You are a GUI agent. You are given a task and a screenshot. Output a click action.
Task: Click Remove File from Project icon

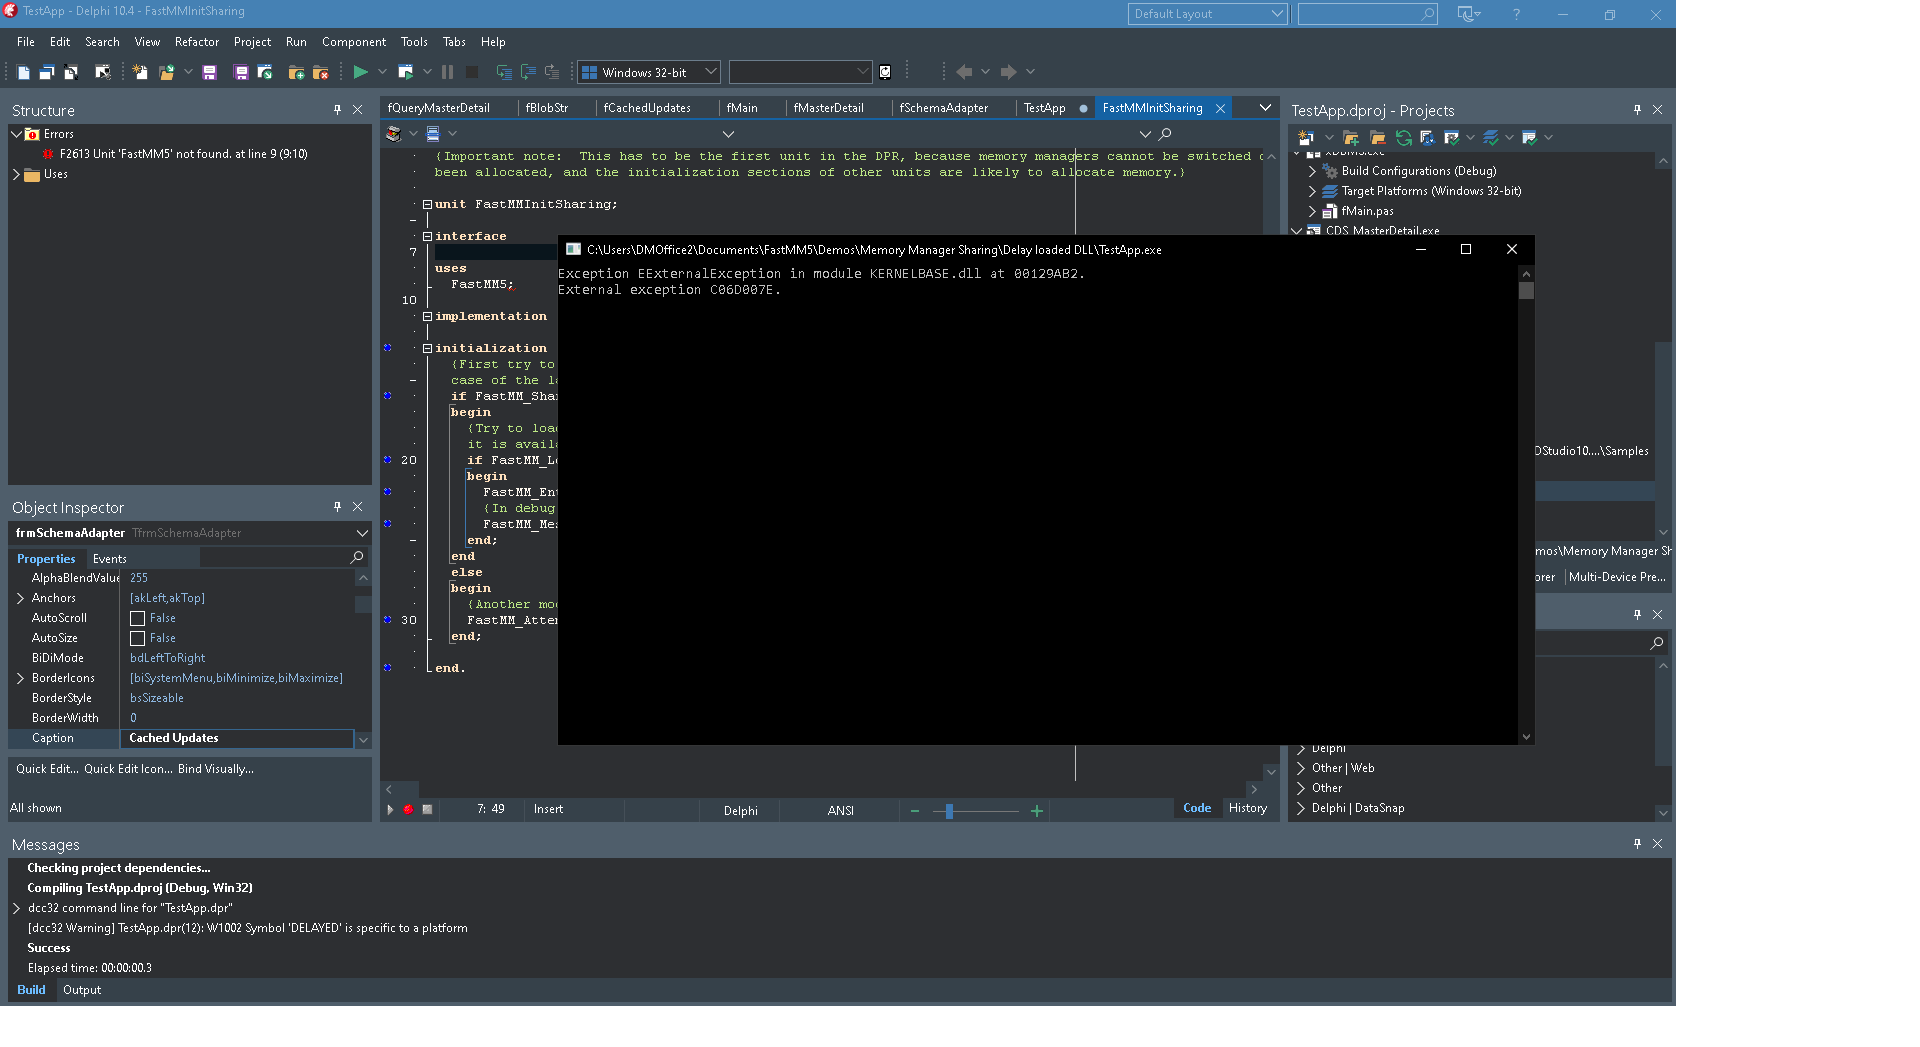coord(320,72)
